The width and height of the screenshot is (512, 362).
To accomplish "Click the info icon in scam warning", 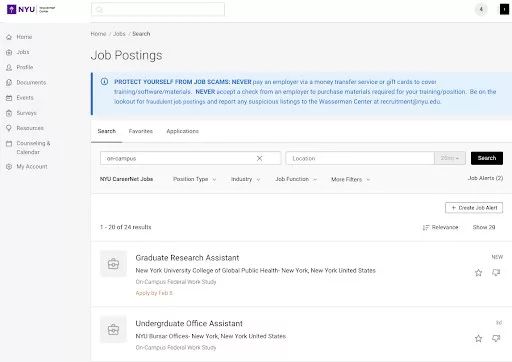I will [x=104, y=81].
